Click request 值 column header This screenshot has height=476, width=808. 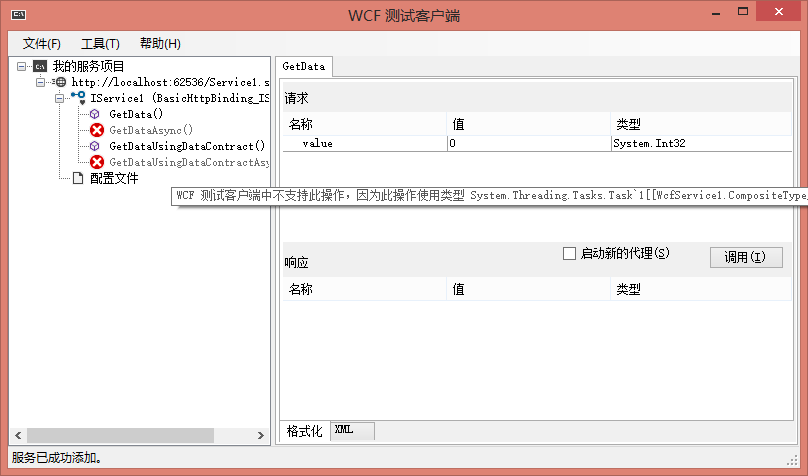tap(528, 124)
